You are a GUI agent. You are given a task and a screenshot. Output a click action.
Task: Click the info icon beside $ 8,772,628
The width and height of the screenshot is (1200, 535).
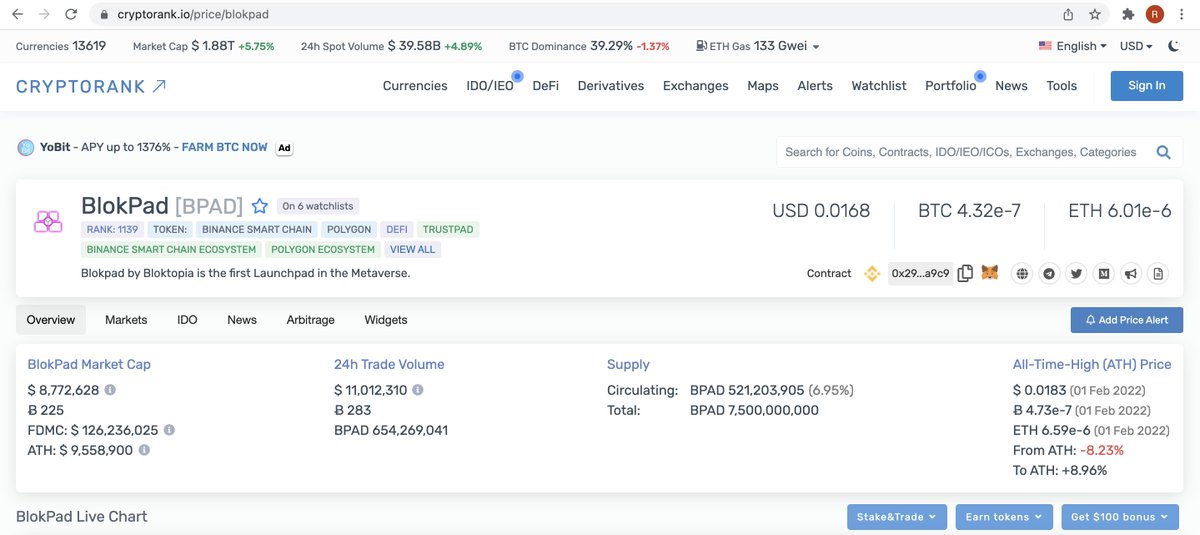coord(110,390)
